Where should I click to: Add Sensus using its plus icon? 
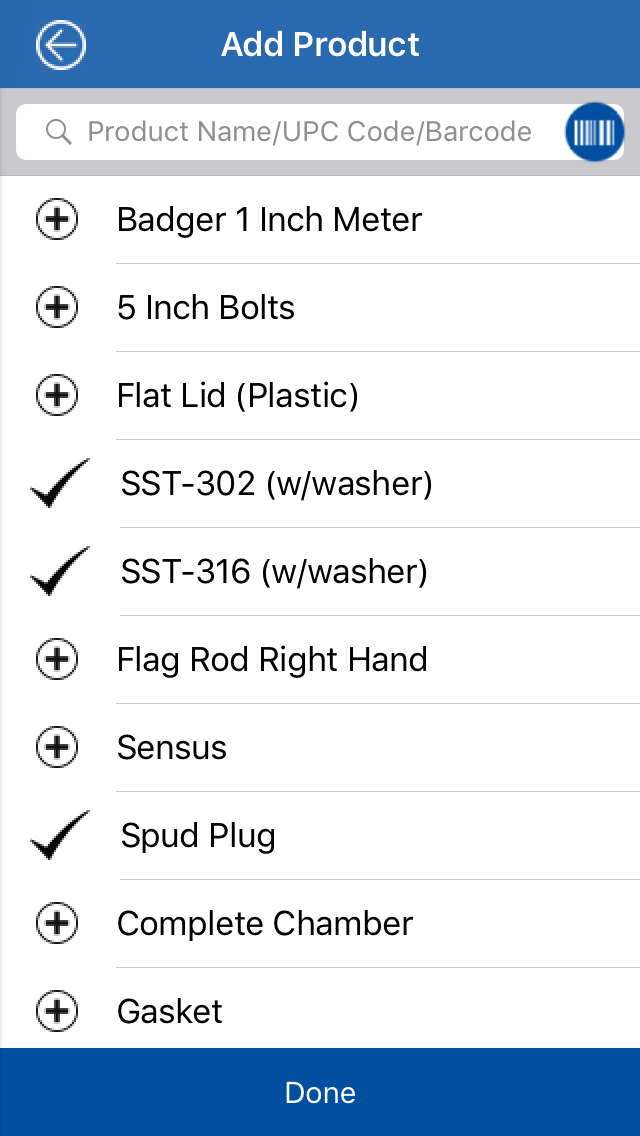point(57,747)
